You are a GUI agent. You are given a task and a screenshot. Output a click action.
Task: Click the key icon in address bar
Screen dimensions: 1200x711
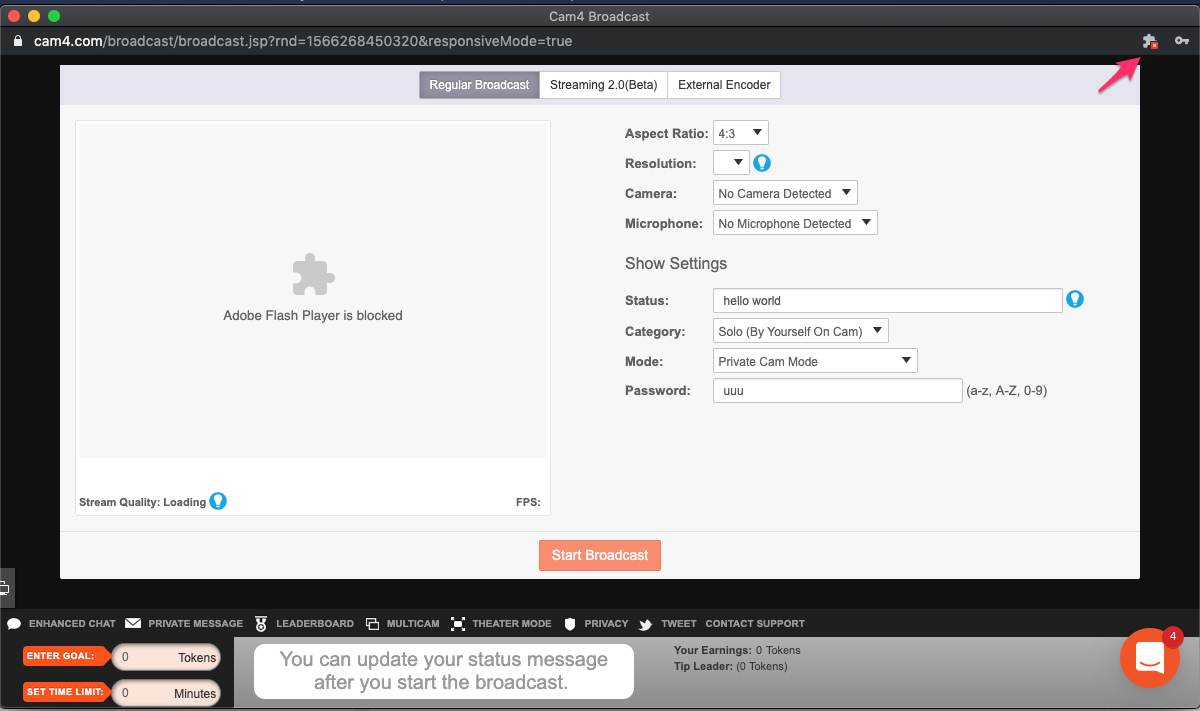1181,42
